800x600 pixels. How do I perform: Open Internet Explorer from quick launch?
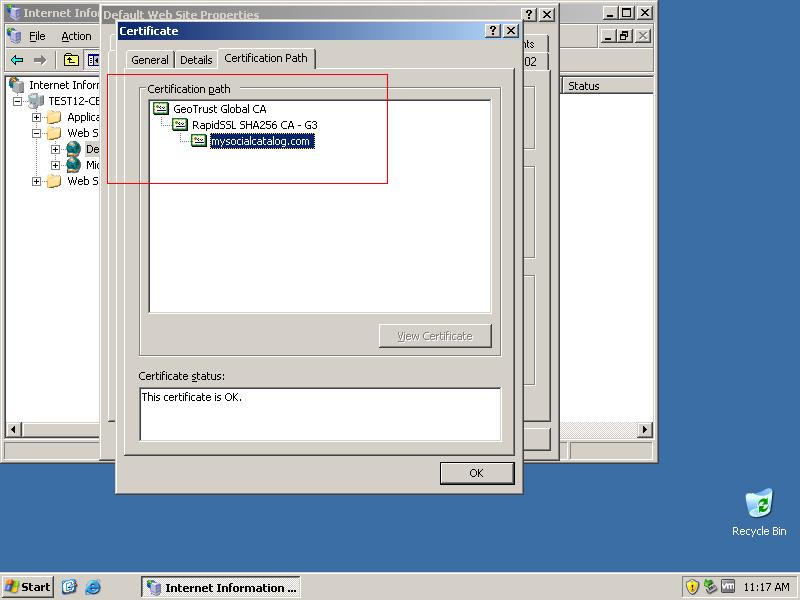93,587
